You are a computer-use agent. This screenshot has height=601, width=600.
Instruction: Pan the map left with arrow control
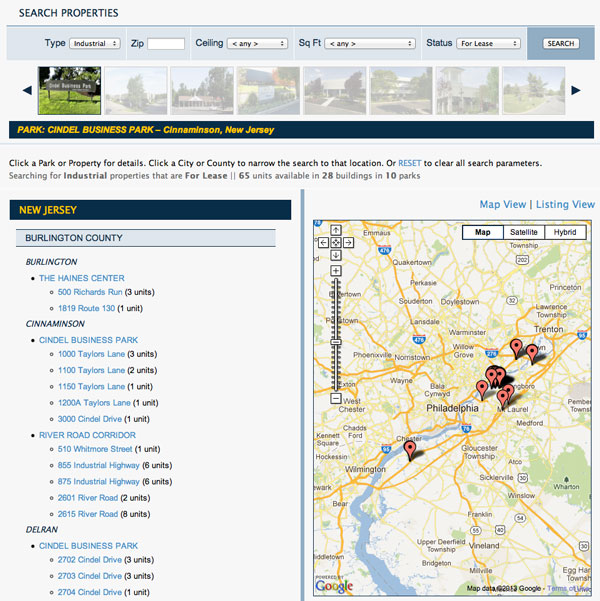tap(324, 243)
